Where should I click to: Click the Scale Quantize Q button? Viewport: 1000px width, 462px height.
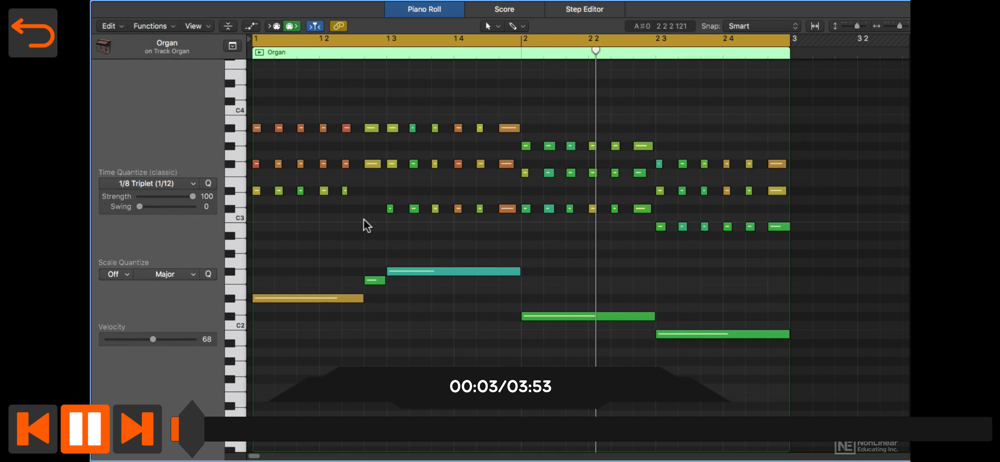208,274
